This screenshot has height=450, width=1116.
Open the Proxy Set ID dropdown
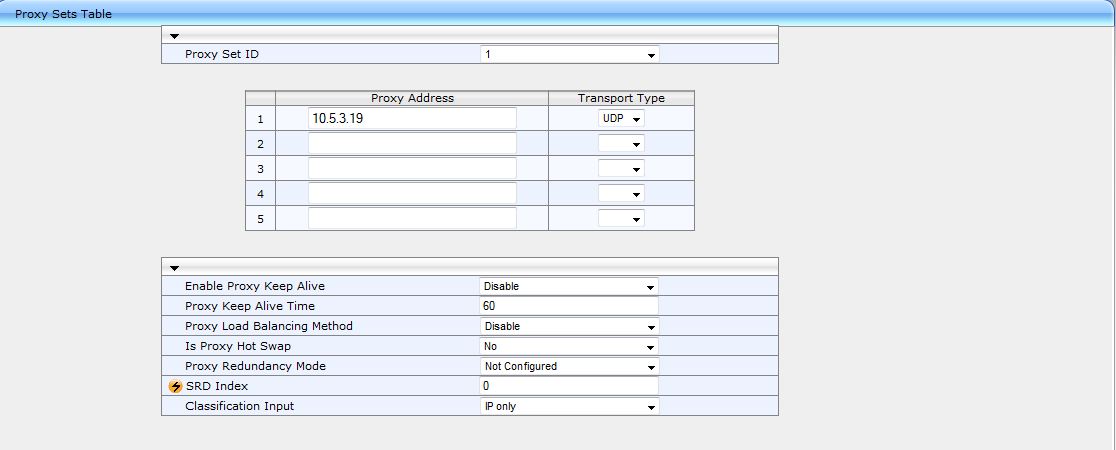(569, 55)
